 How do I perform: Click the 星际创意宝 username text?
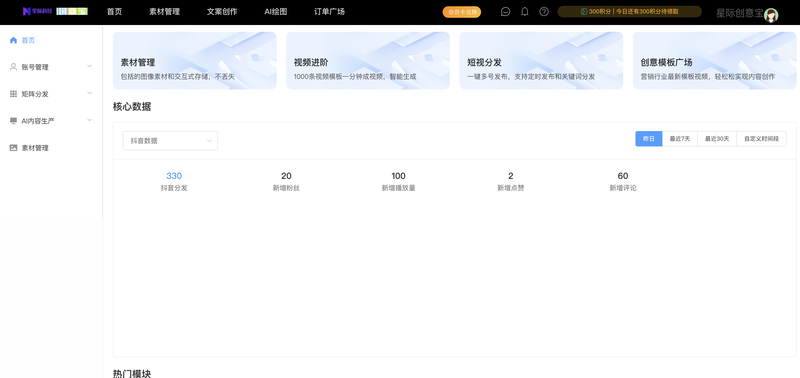pos(739,13)
